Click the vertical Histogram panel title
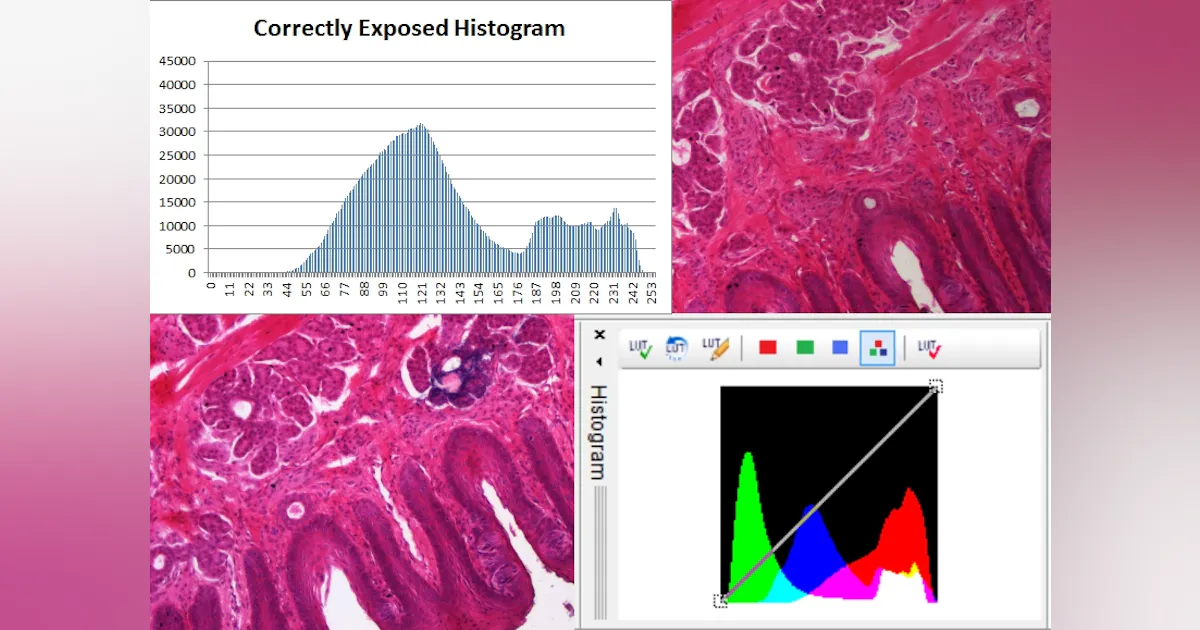Image resolution: width=1200 pixels, height=630 pixels. pyautogui.click(x=599, y=432)
